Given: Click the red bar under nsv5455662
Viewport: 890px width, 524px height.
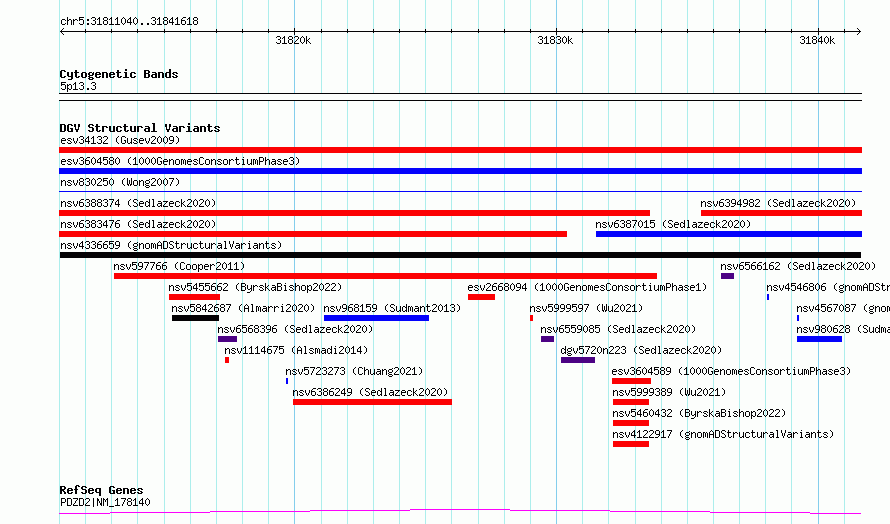Looking at the screenshot, I should tap(194, 297).
